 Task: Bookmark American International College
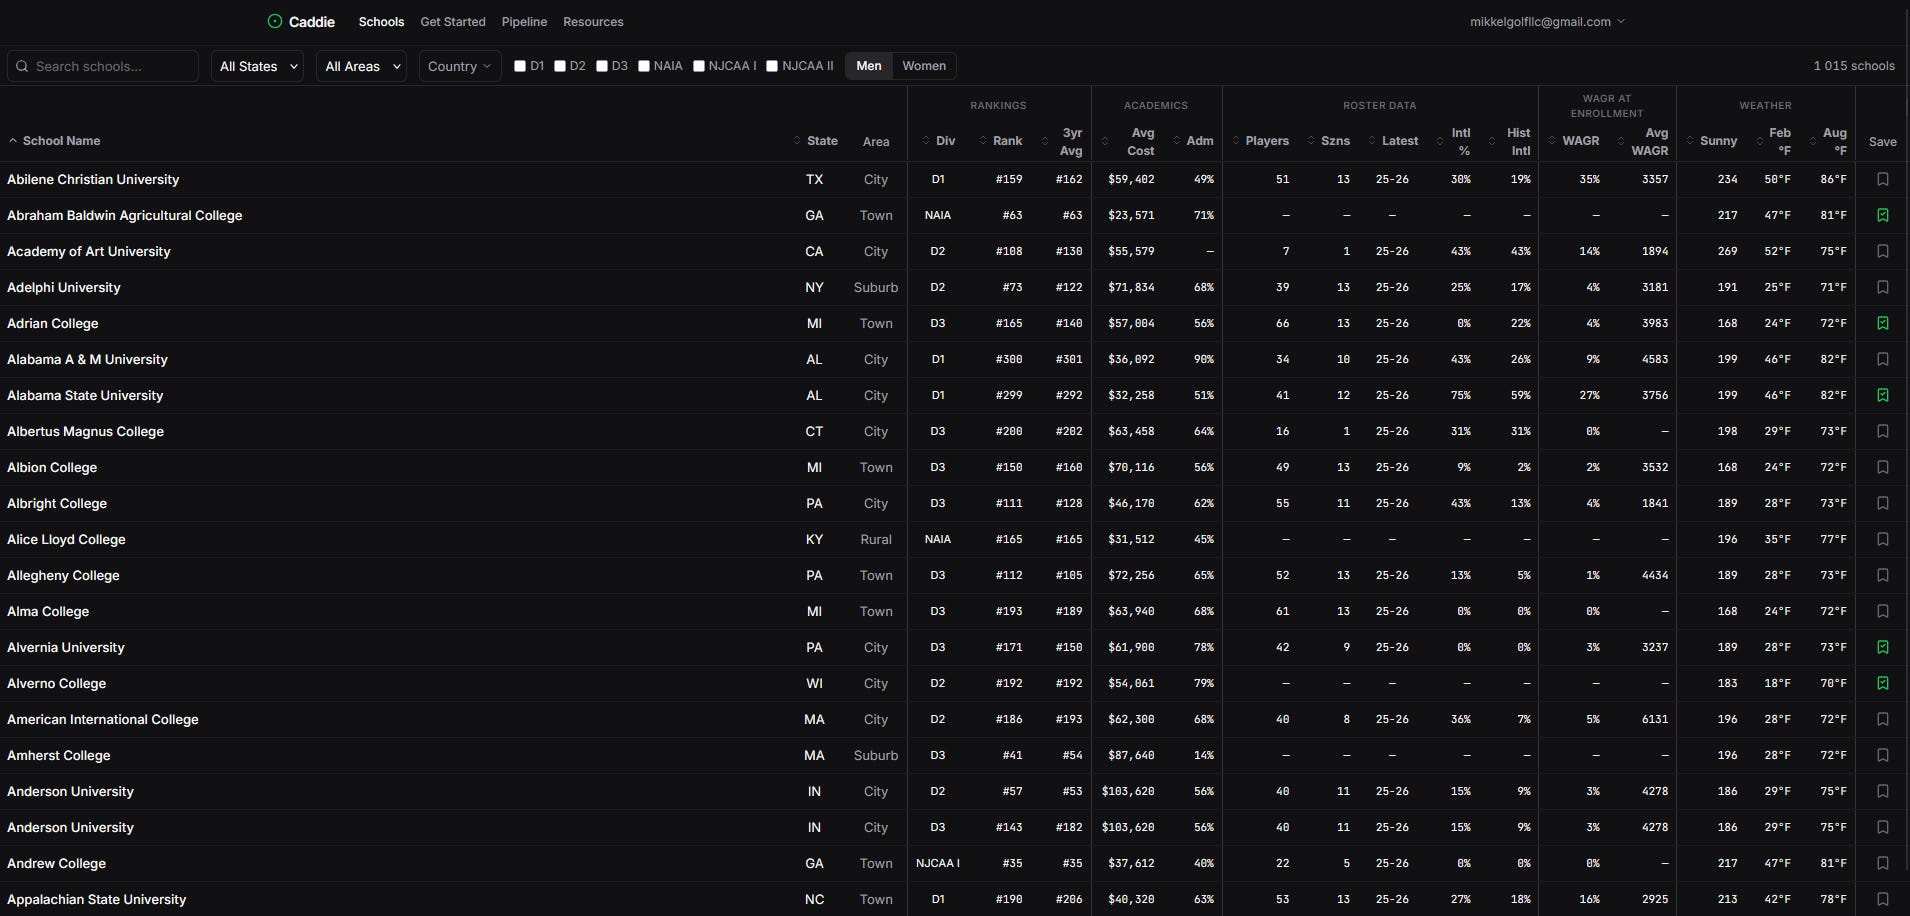click(x=1883, y=719)
